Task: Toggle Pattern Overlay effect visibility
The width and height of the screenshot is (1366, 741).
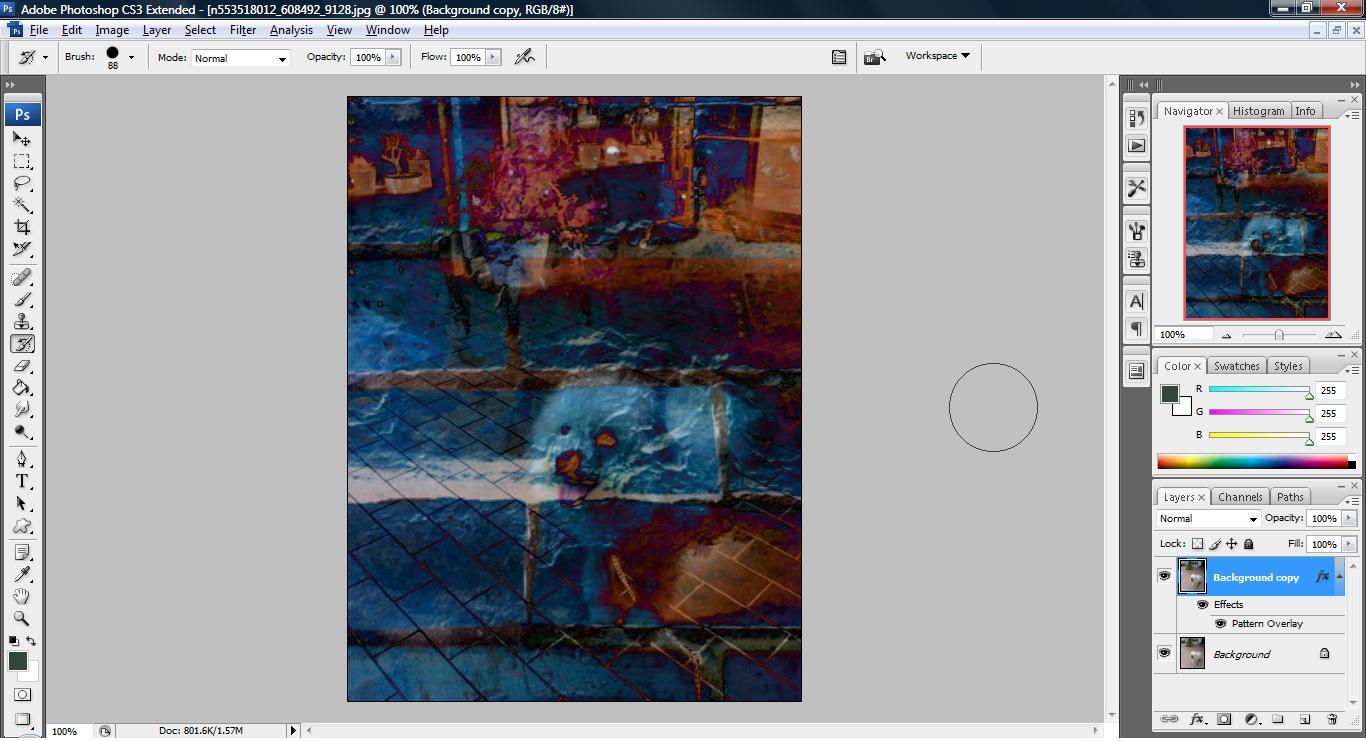Action: tap(1220, 623)
